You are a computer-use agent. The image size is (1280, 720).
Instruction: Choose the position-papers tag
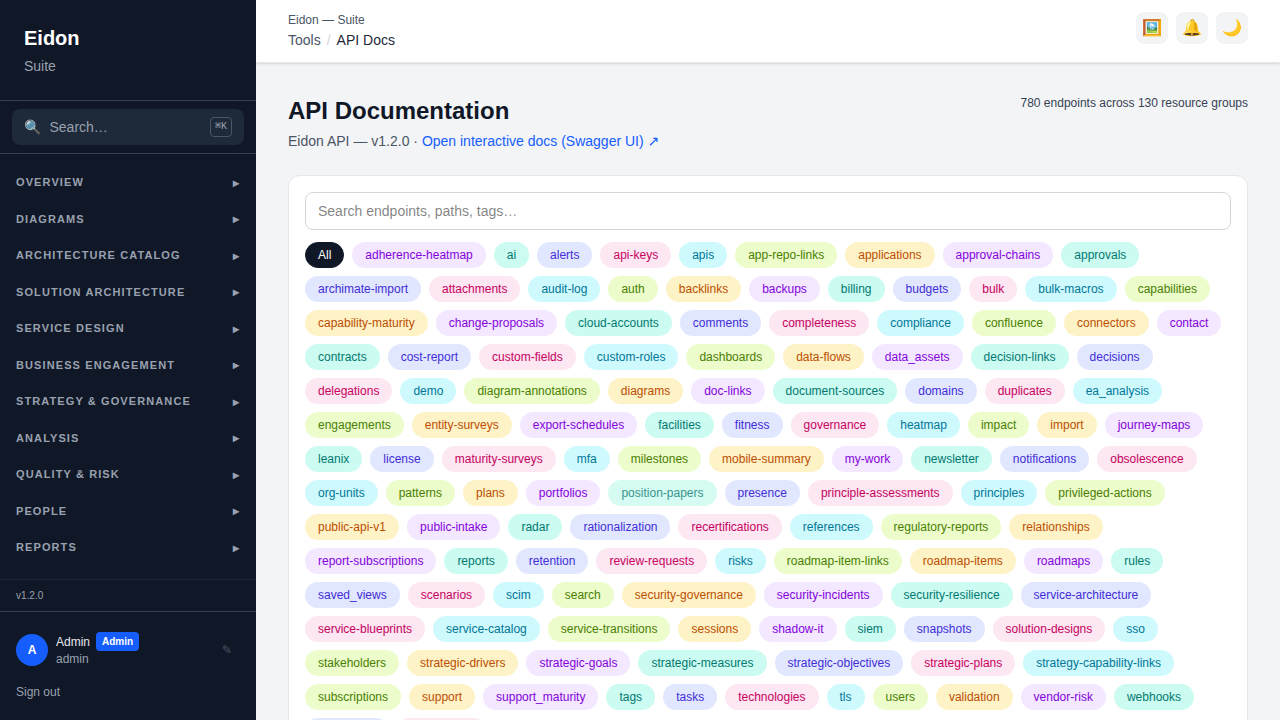point(662,493)
